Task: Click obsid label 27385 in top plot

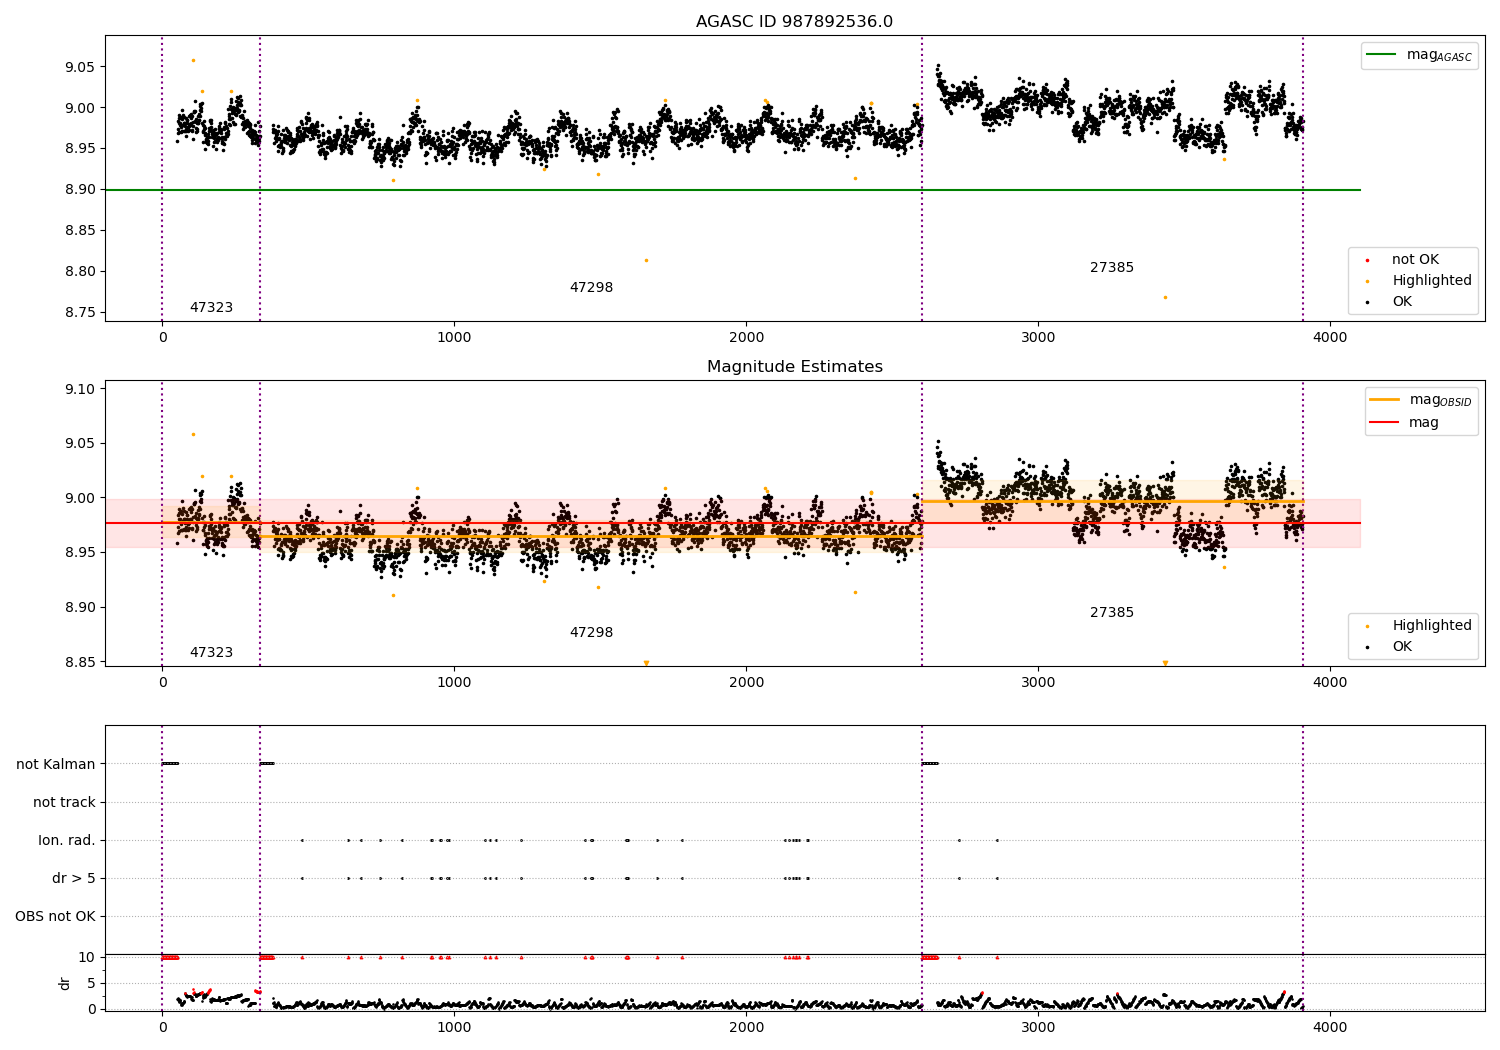Action: (x=1112, y=268)
